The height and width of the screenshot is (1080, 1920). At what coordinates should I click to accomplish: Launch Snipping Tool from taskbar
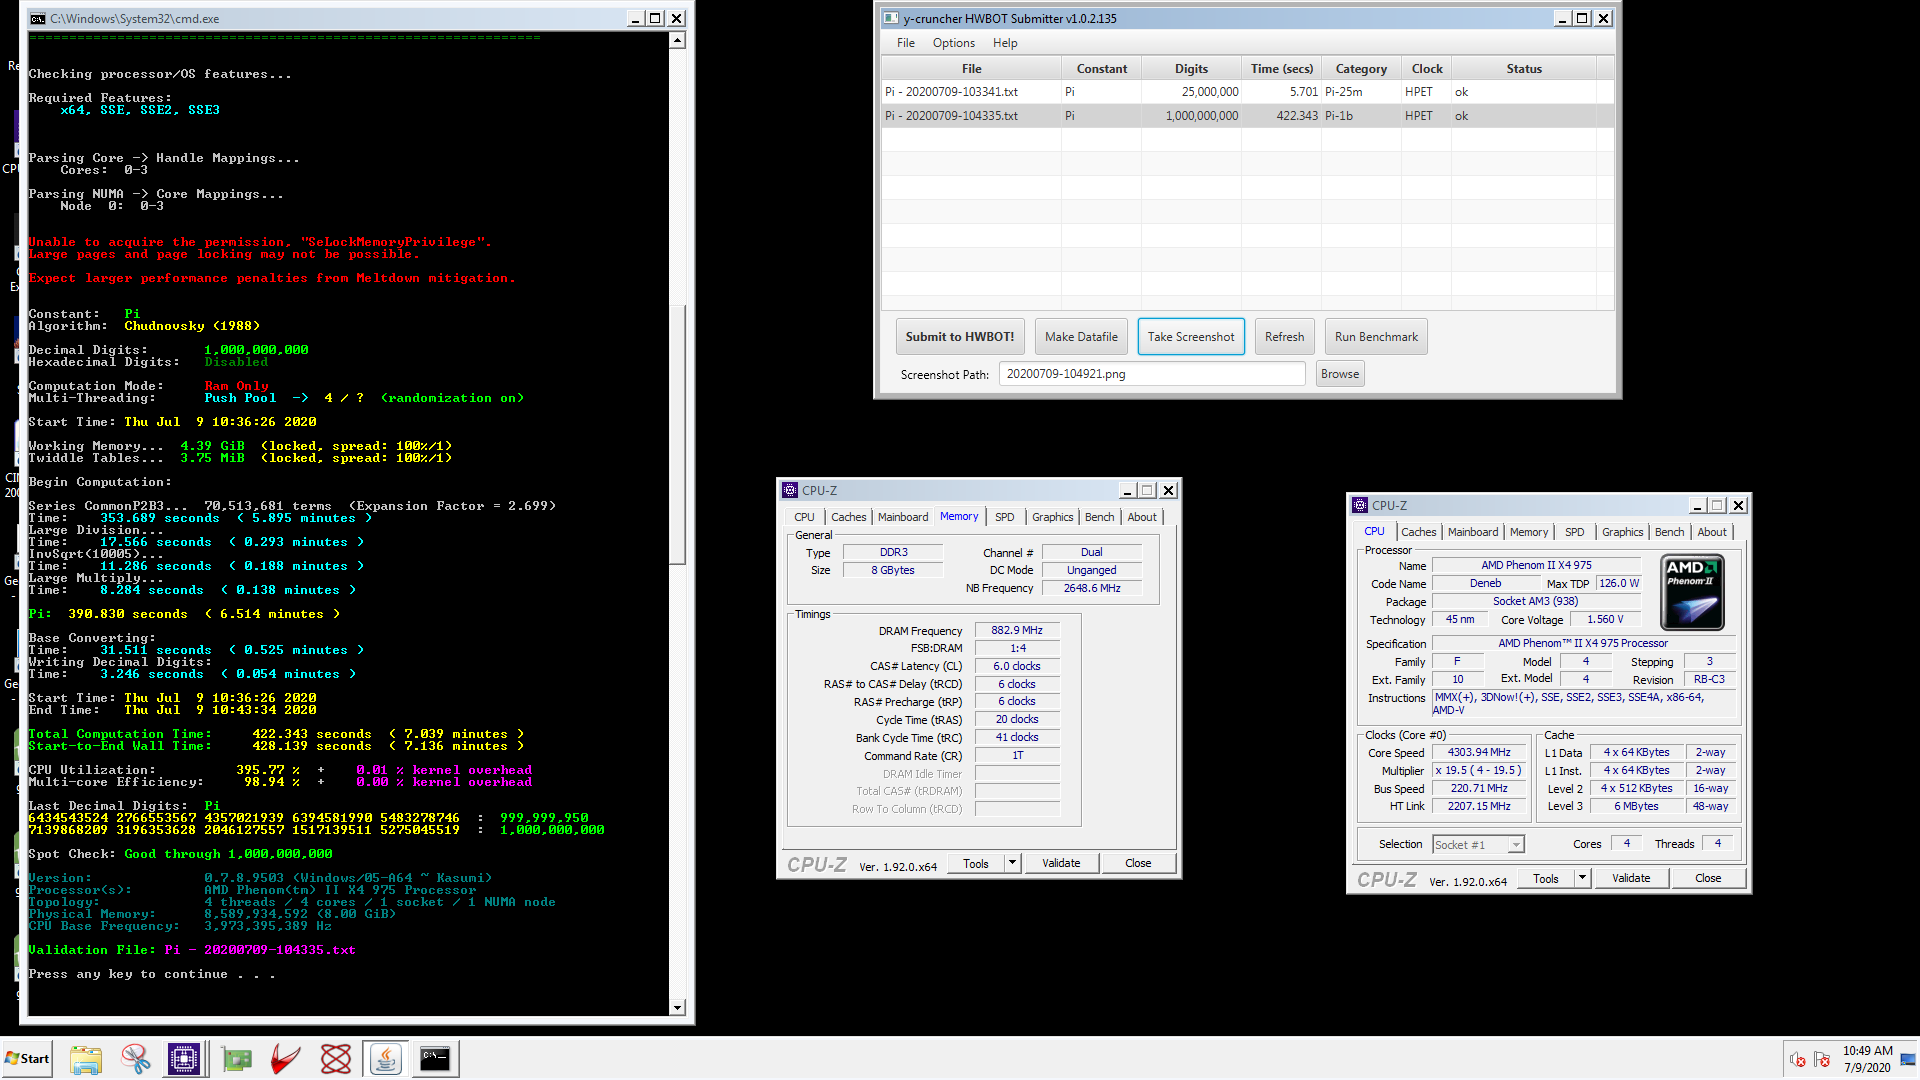135,1058
